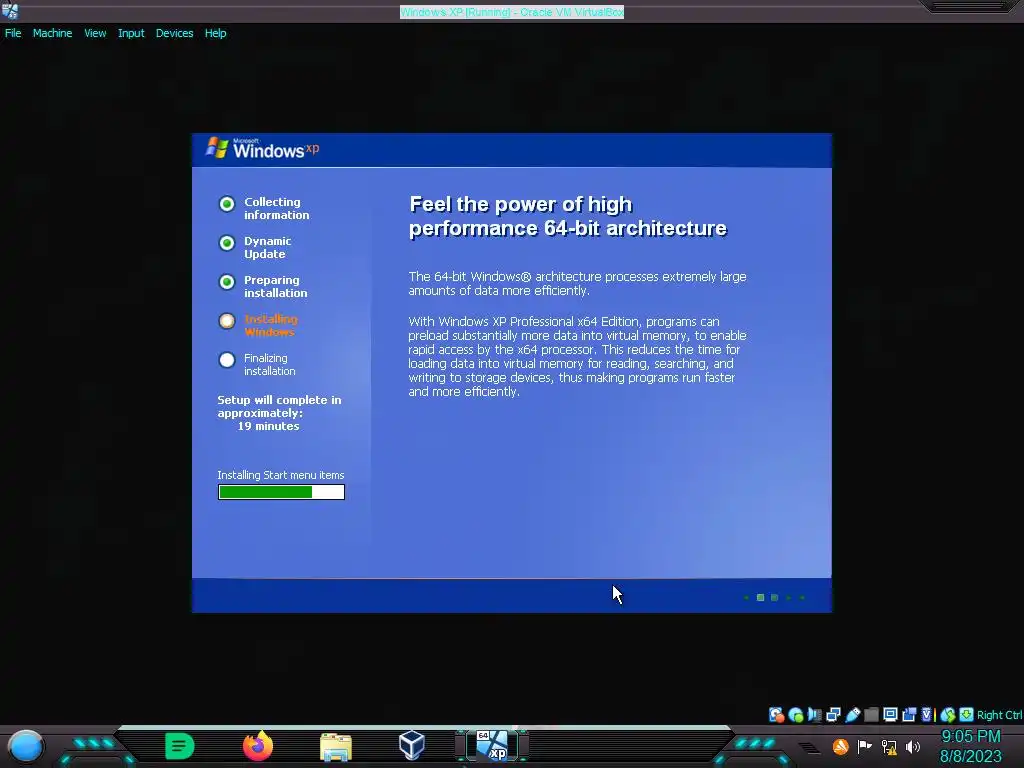Click the VirtualBox icon in title bar corner
The width and height of the screenshot is (1024, 768).
pos(10,10)
